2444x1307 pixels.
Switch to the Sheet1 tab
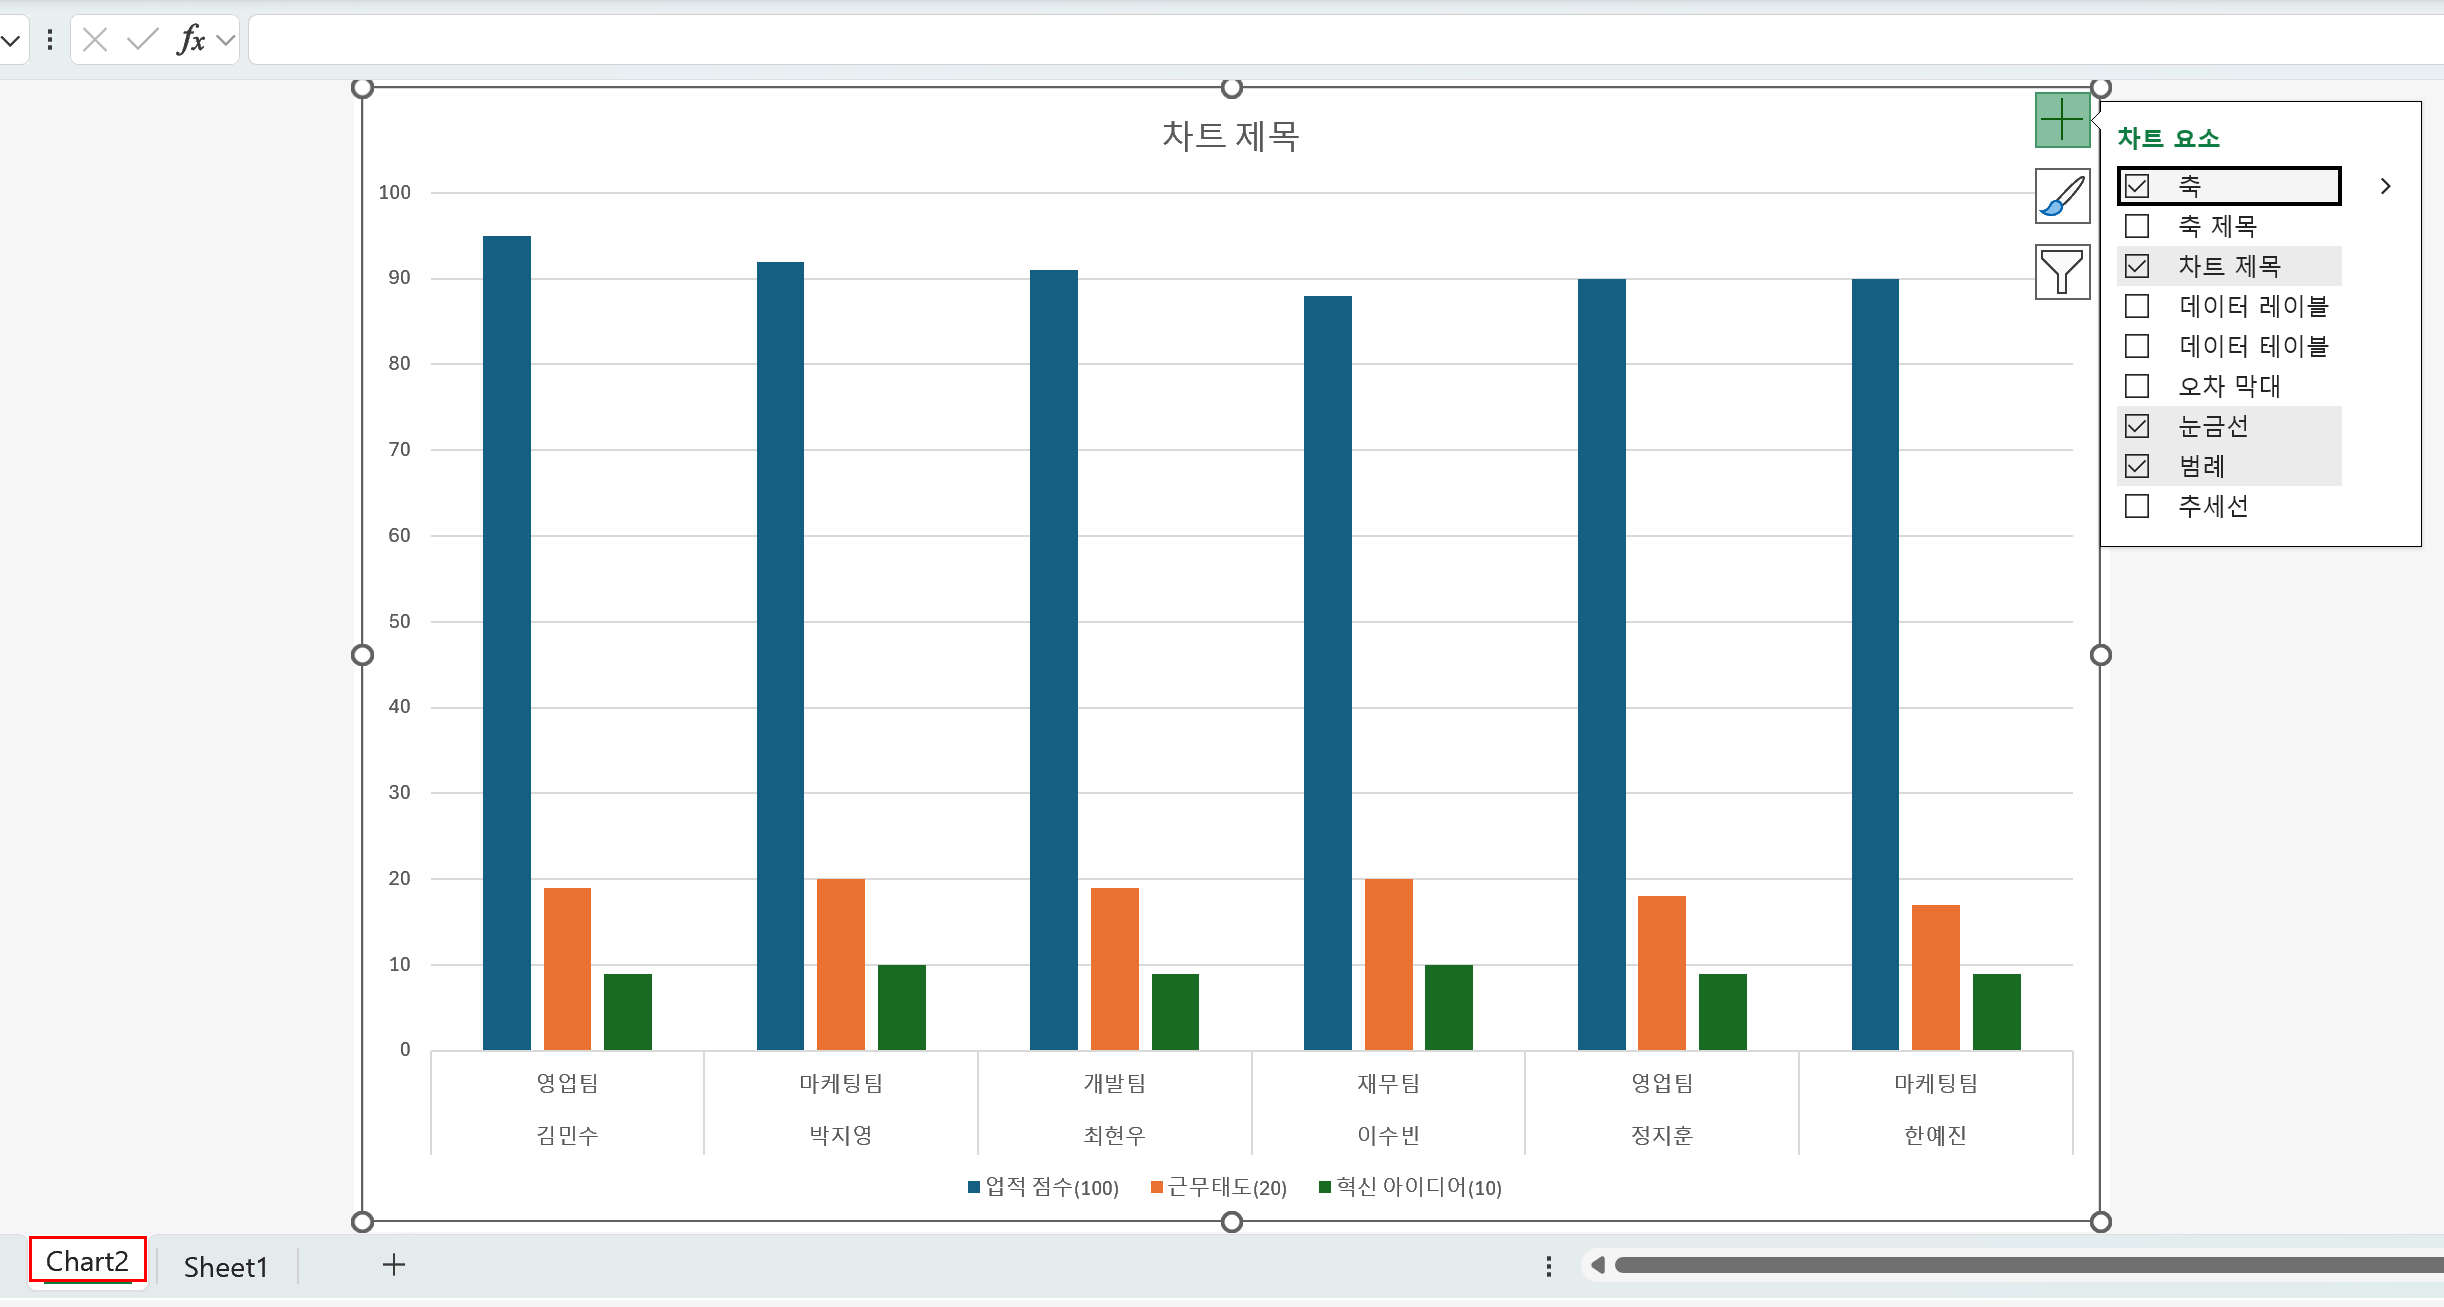pyautogui.click(x=226, y=1267)
